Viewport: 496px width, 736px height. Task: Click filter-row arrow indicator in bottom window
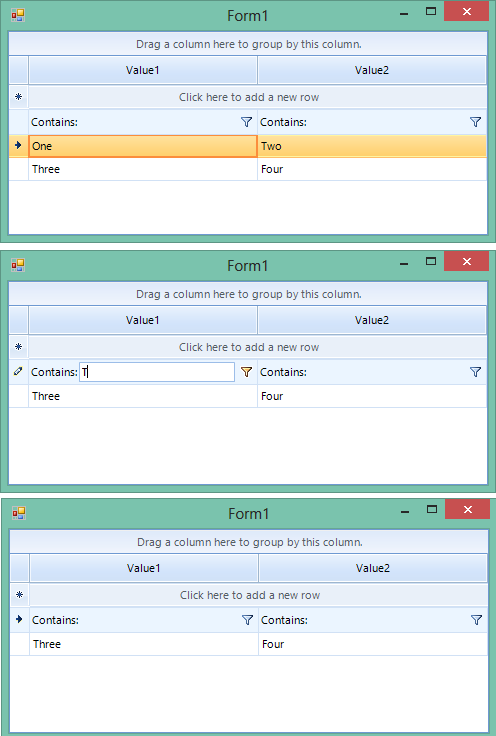pyautogui.click(x=19, y=620)
